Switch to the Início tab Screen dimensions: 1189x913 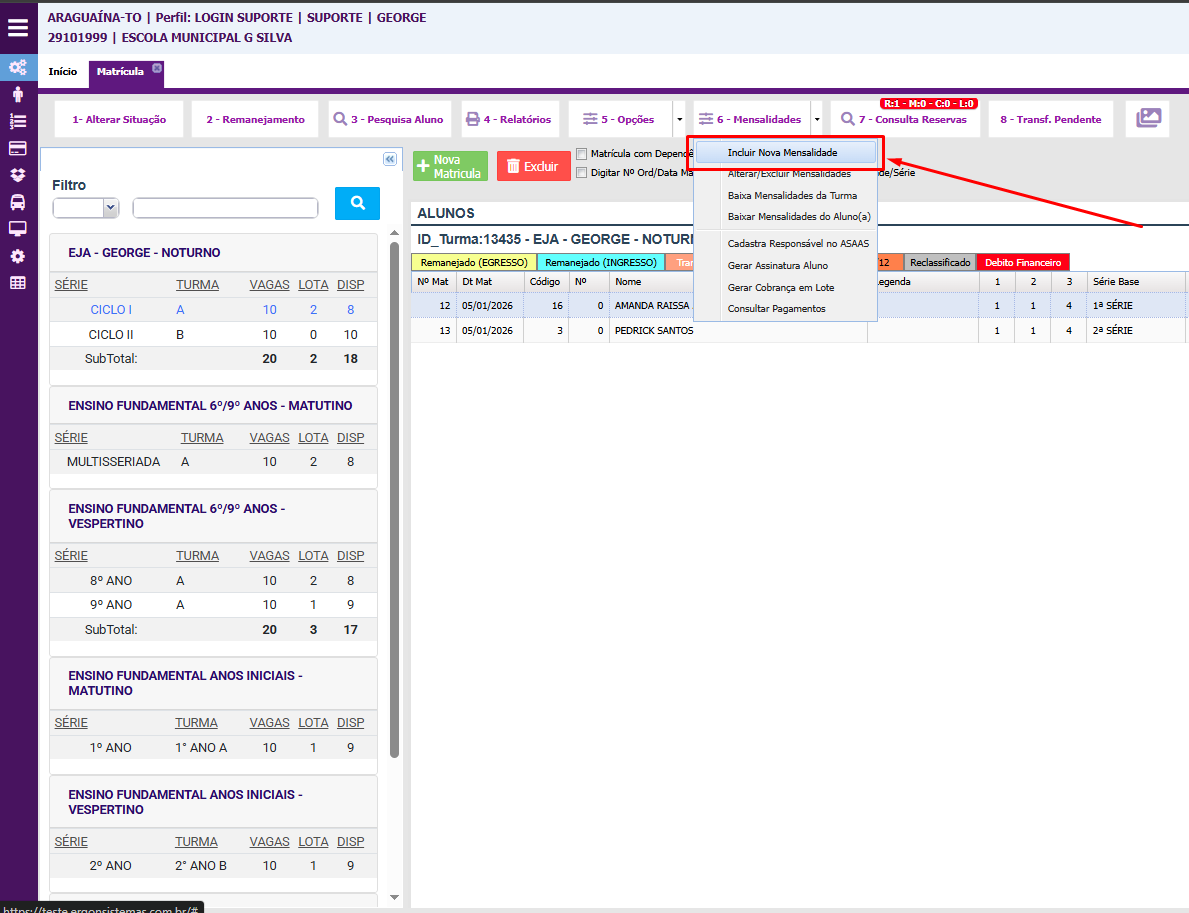tap(62, 72)
